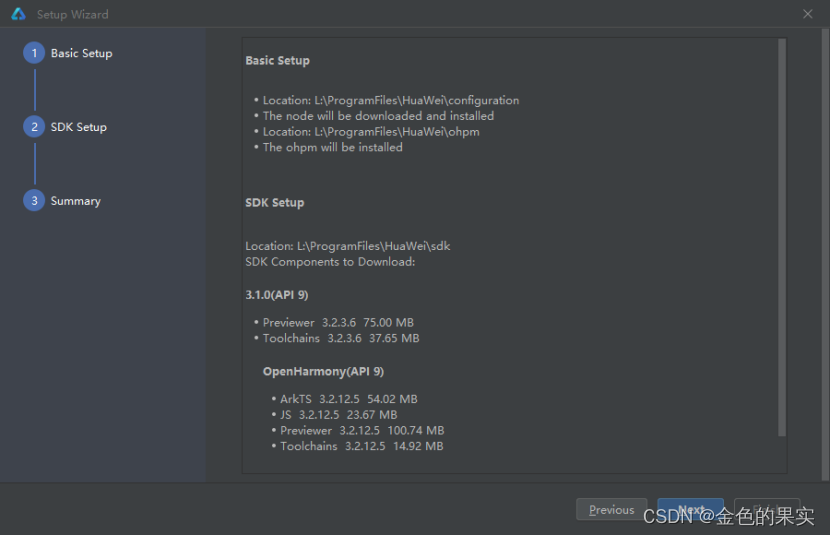Select Previewer 3.2.12.5 100.74 MB entry

coord(362,430)
